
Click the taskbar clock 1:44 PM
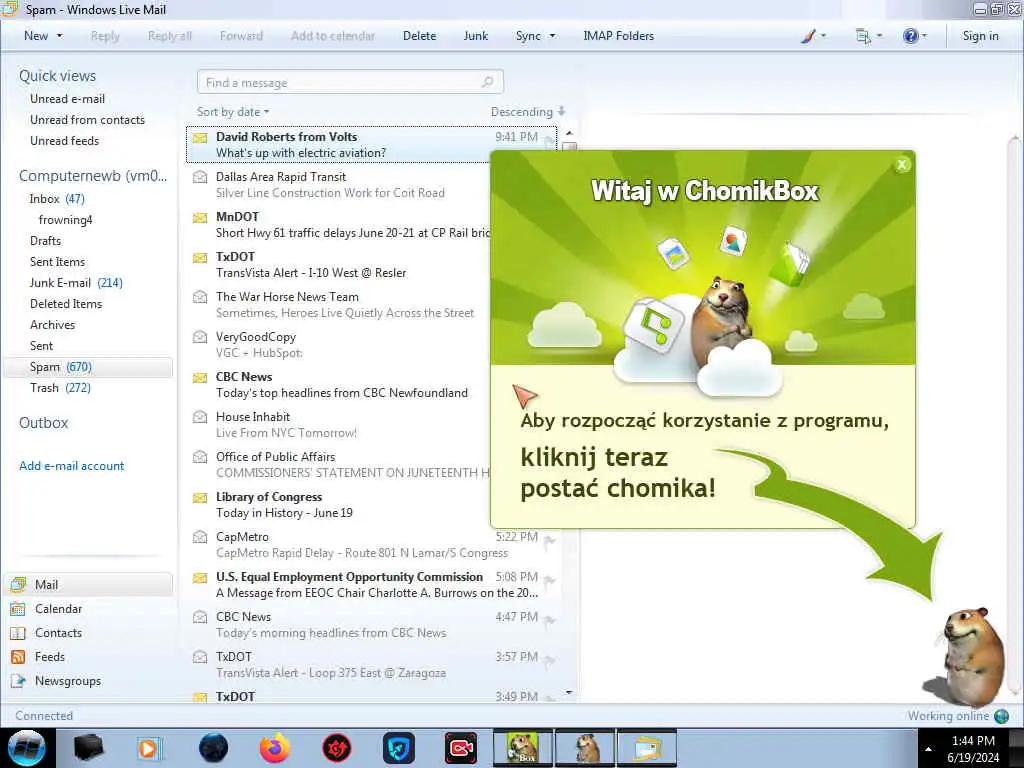[973, 741]
